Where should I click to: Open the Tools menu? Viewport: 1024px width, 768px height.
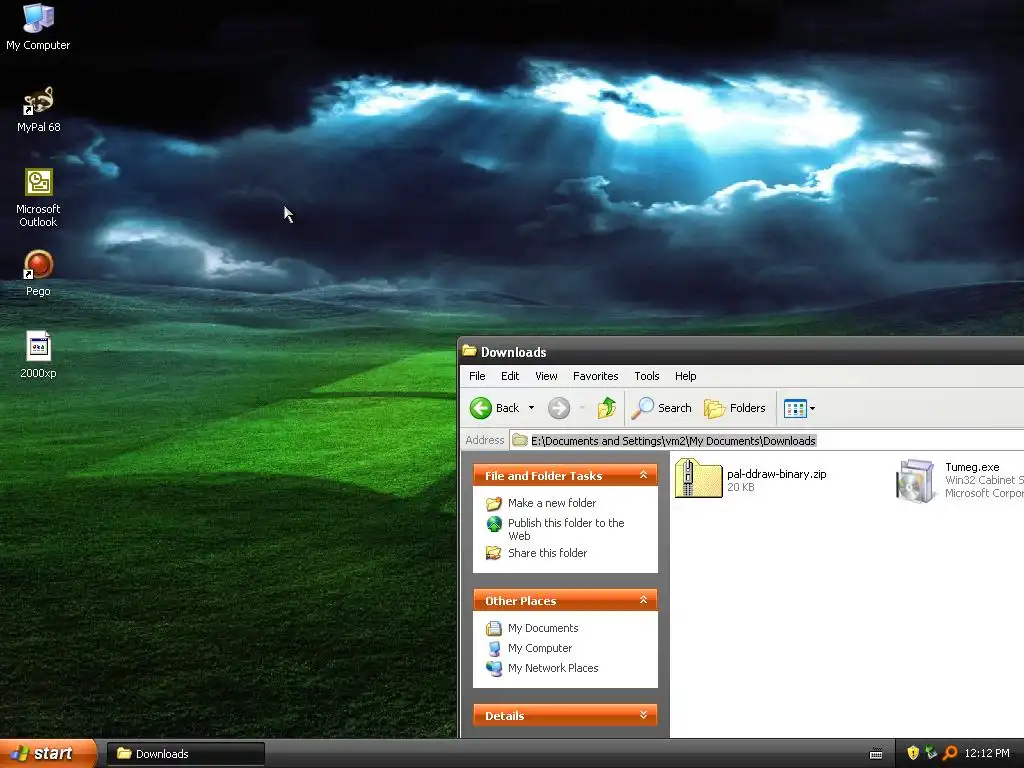point(647,376)
